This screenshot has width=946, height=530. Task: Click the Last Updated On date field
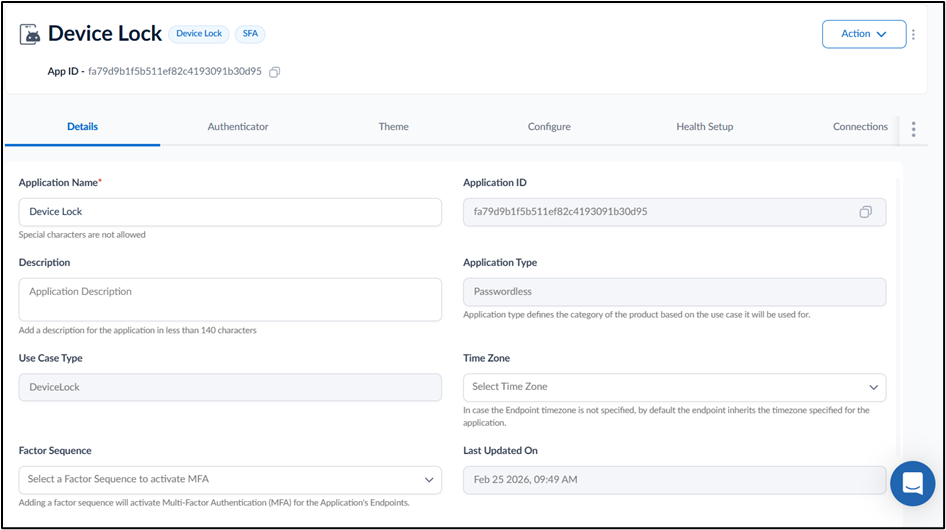point(674,479)
